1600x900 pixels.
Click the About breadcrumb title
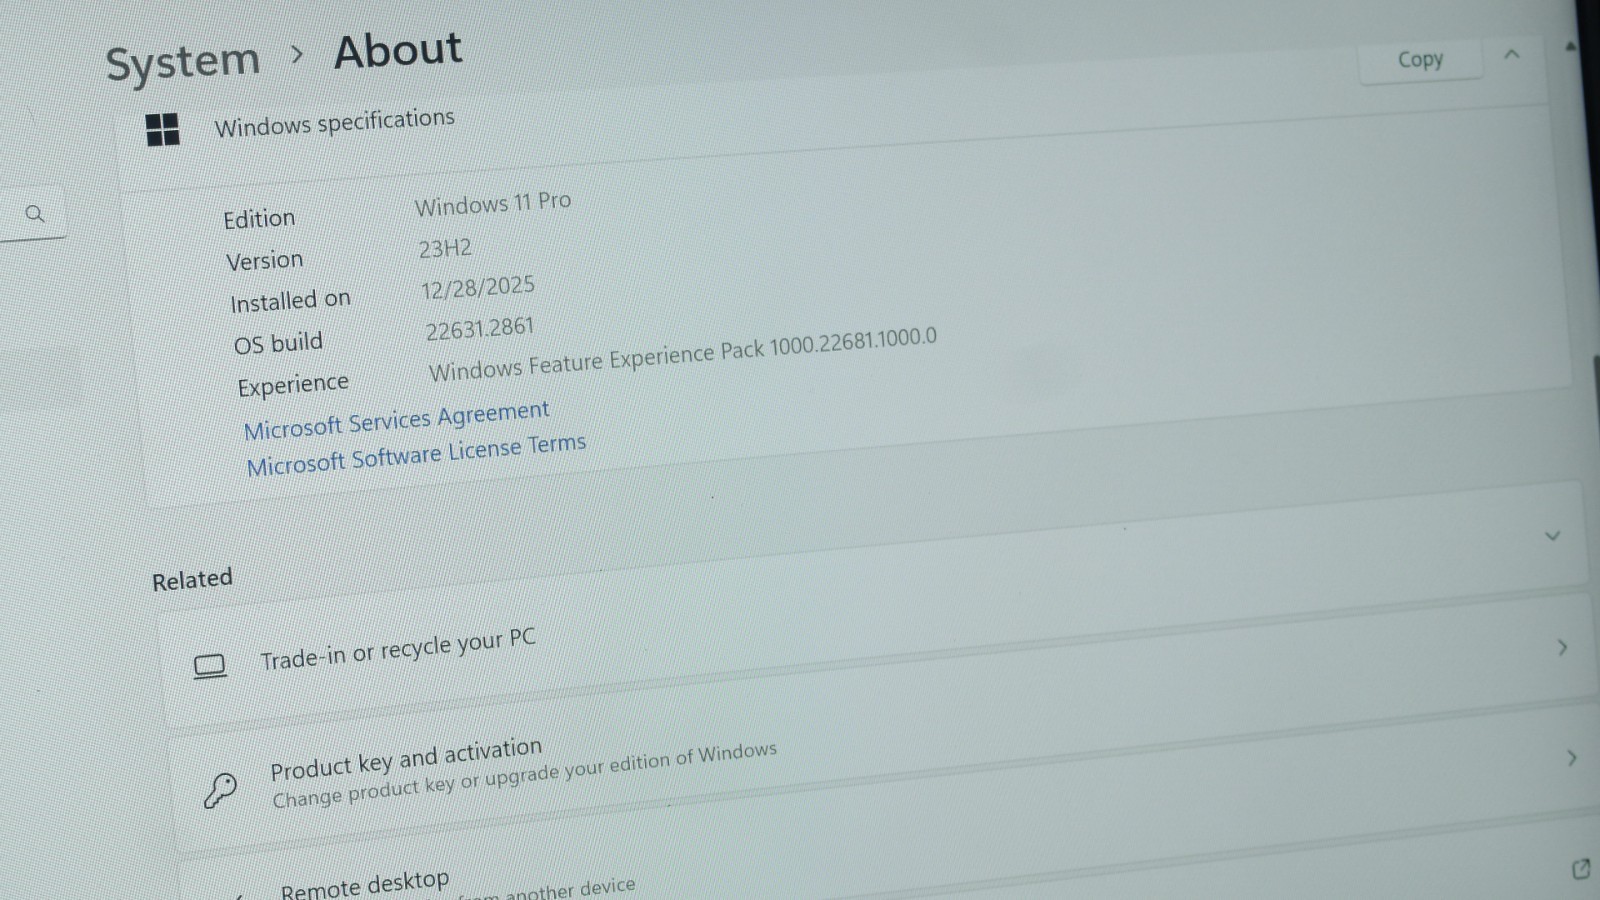pyautogui.click(x=398, y=51)
